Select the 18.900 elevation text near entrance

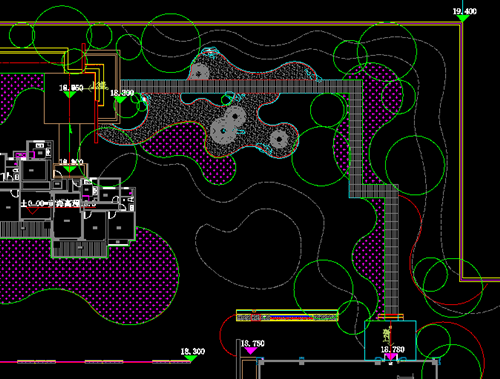click(x=71, y=162)
